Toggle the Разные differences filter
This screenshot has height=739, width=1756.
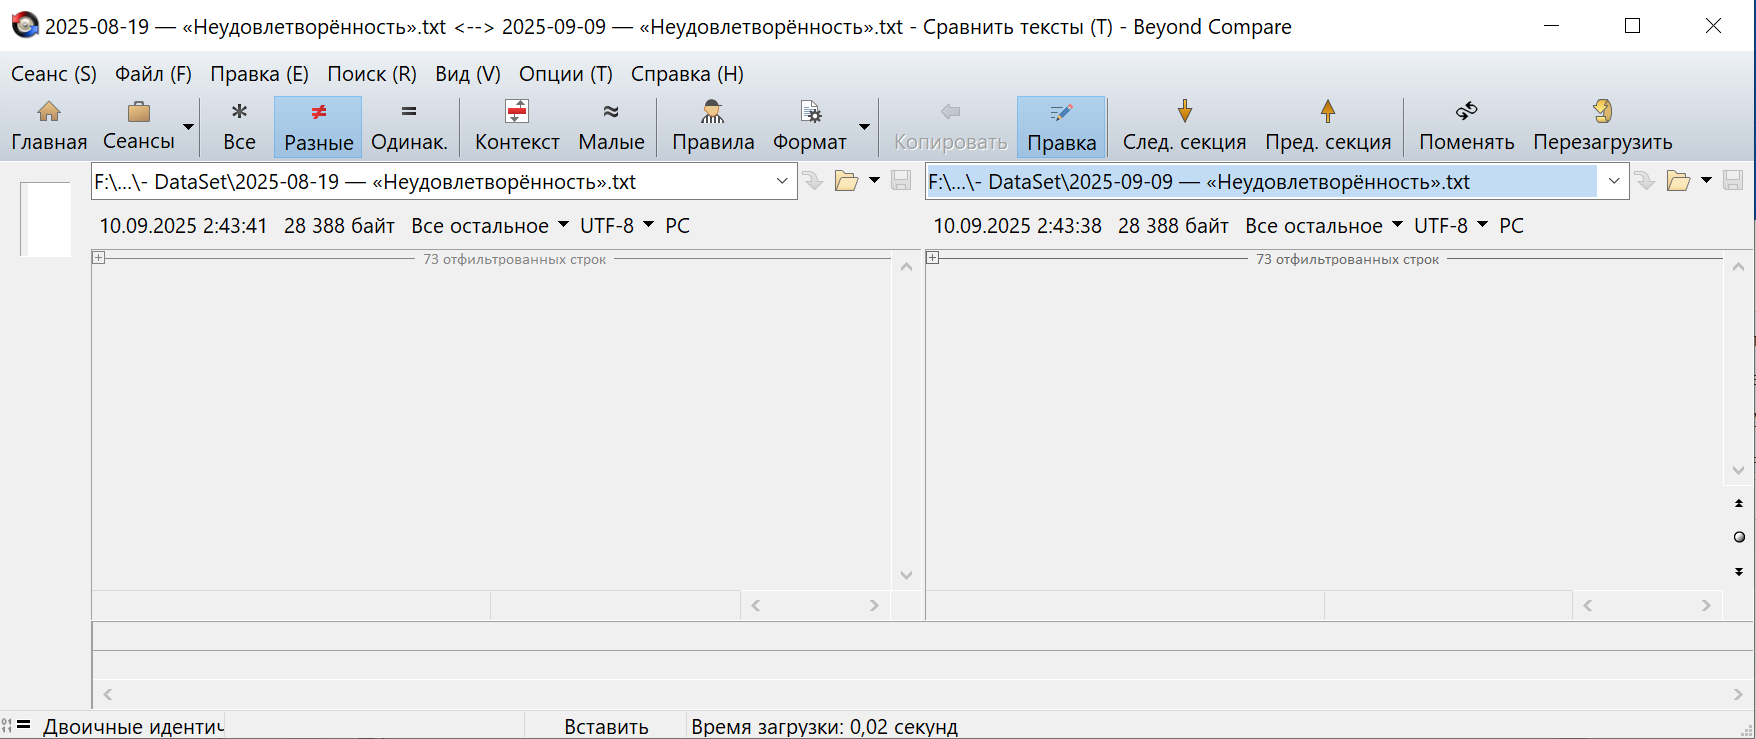point(318,126)
